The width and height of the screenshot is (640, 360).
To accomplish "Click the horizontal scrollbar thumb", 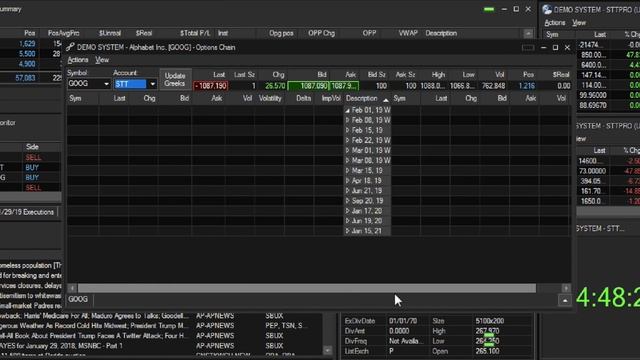I will tap(307, 288).
